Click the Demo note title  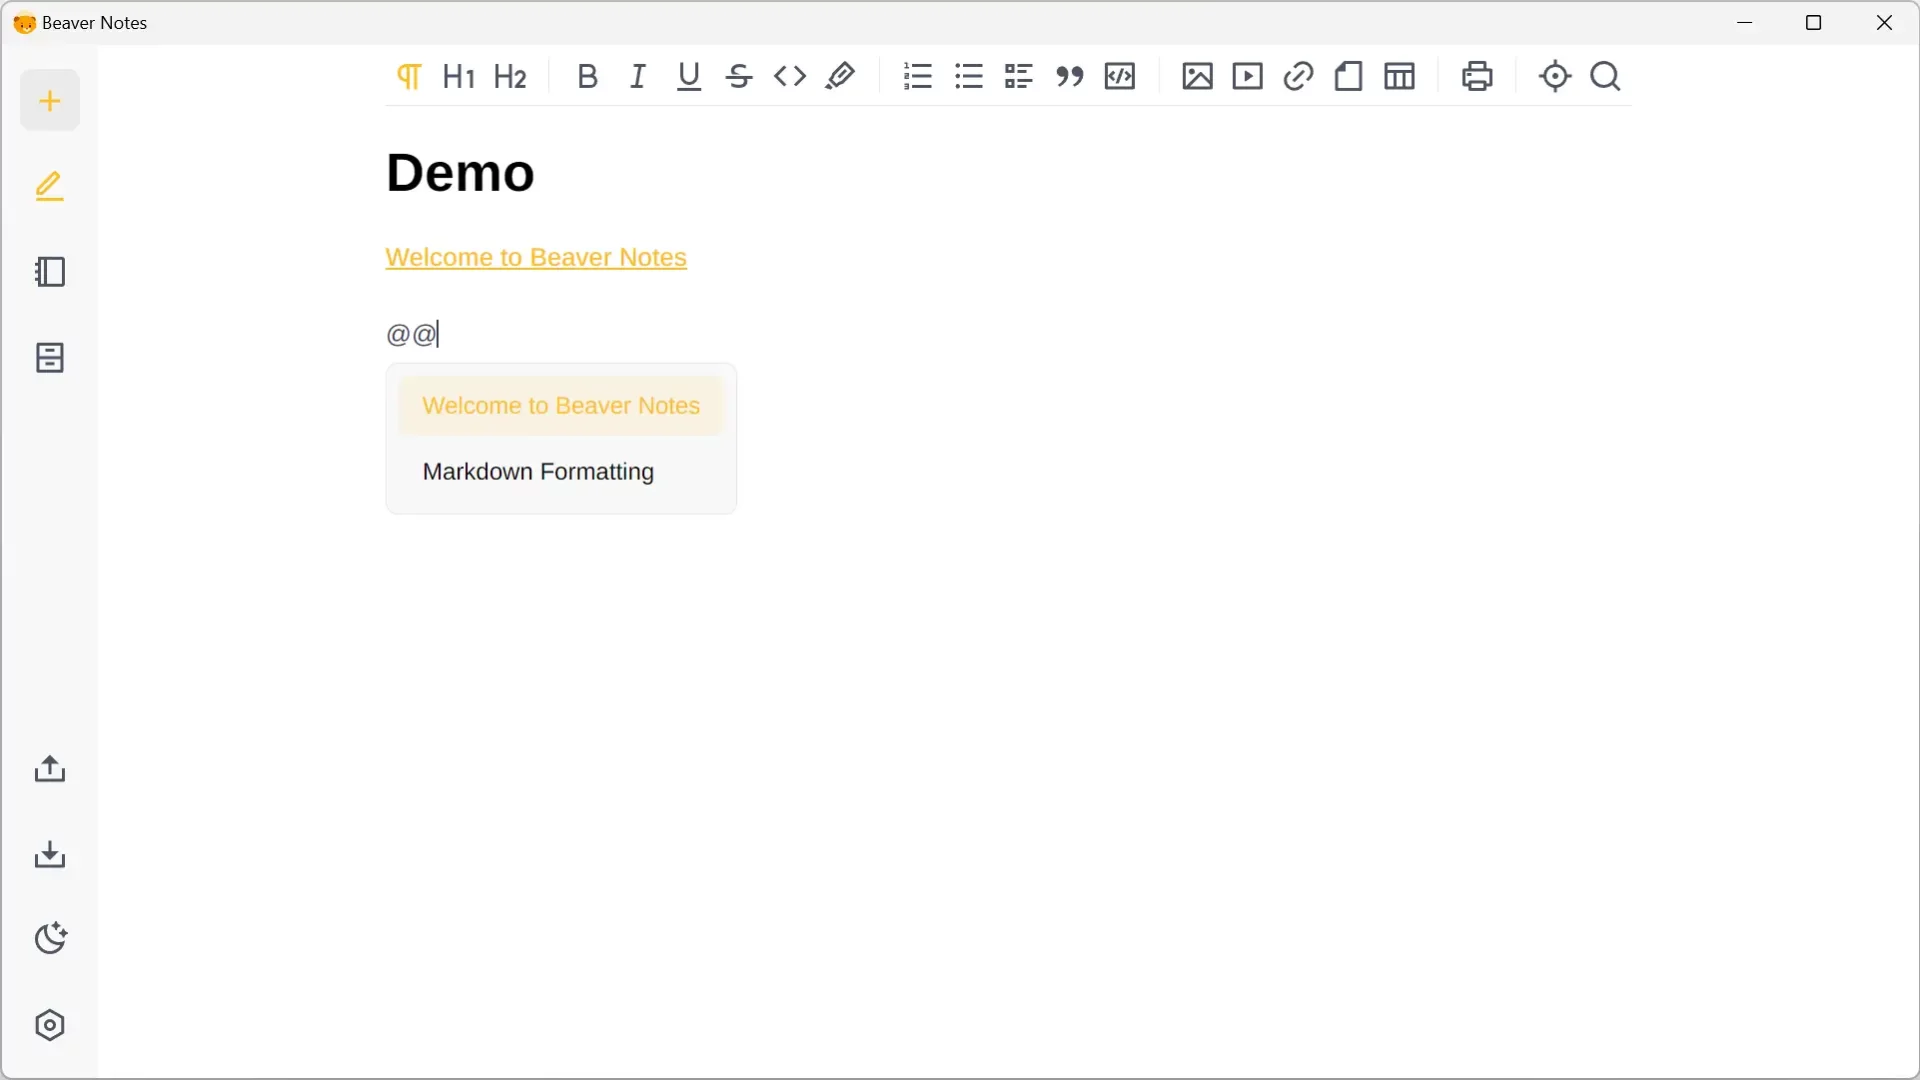point(460,172)
